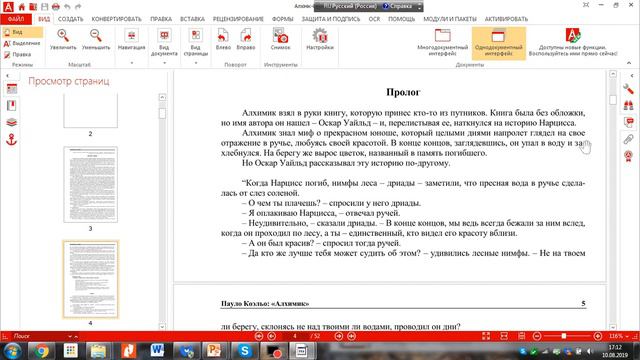Click the fit-width view icon in status bar
Screen dimensions: 640x360
(x=504, y=336)
